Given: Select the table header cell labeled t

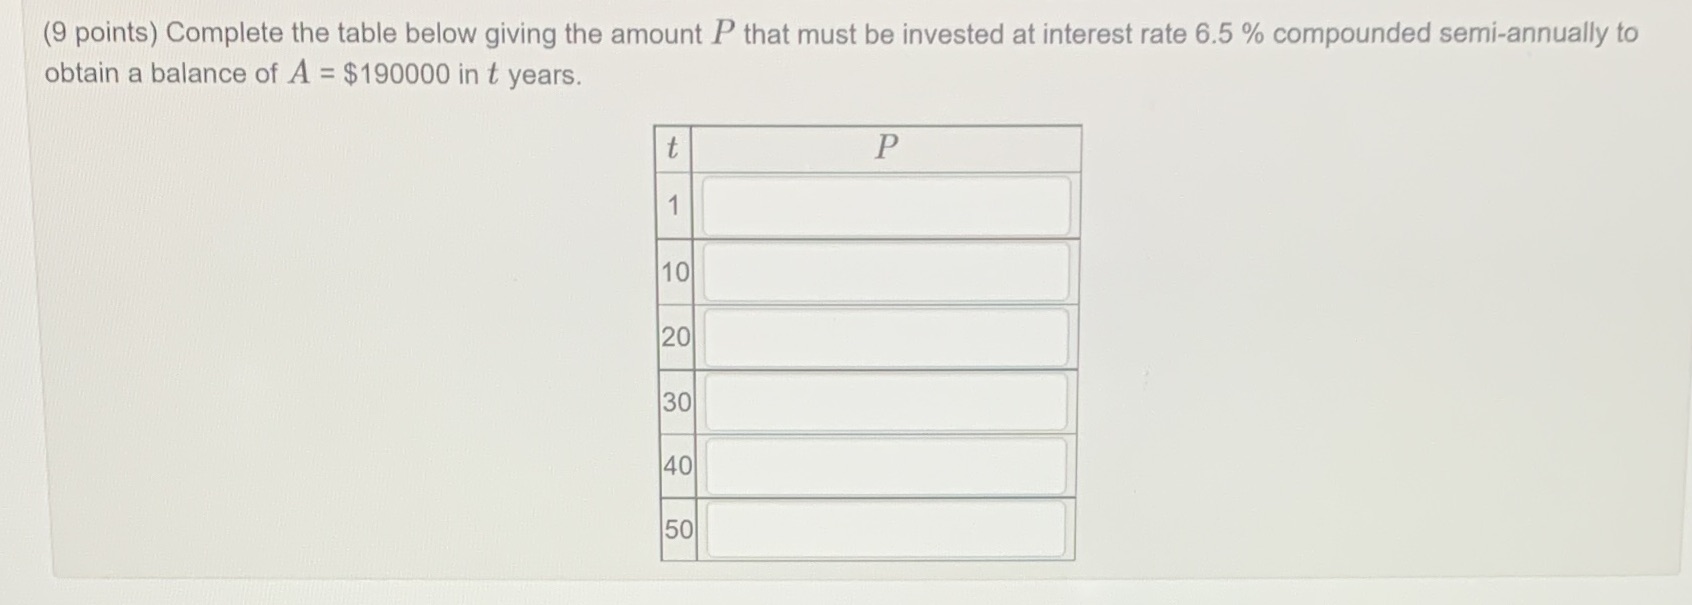Looking at the screenshot, I should [675, 148].
